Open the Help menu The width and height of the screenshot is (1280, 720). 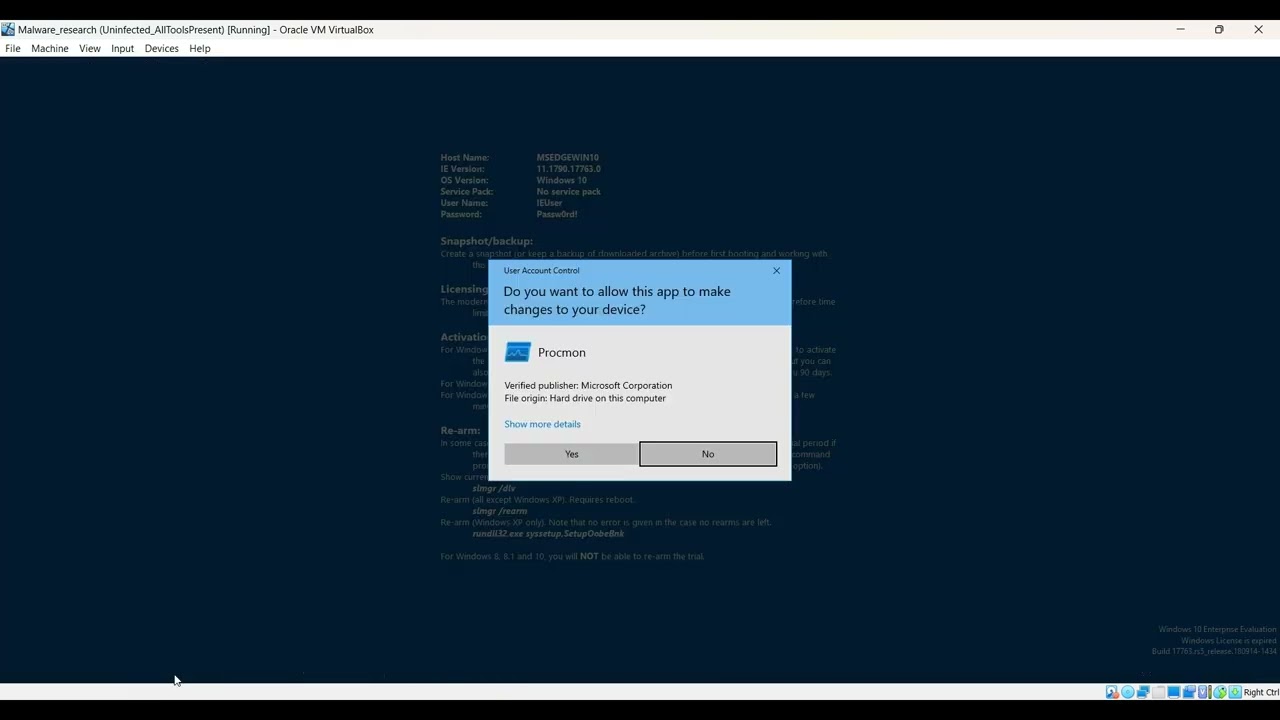pos(200,48)
